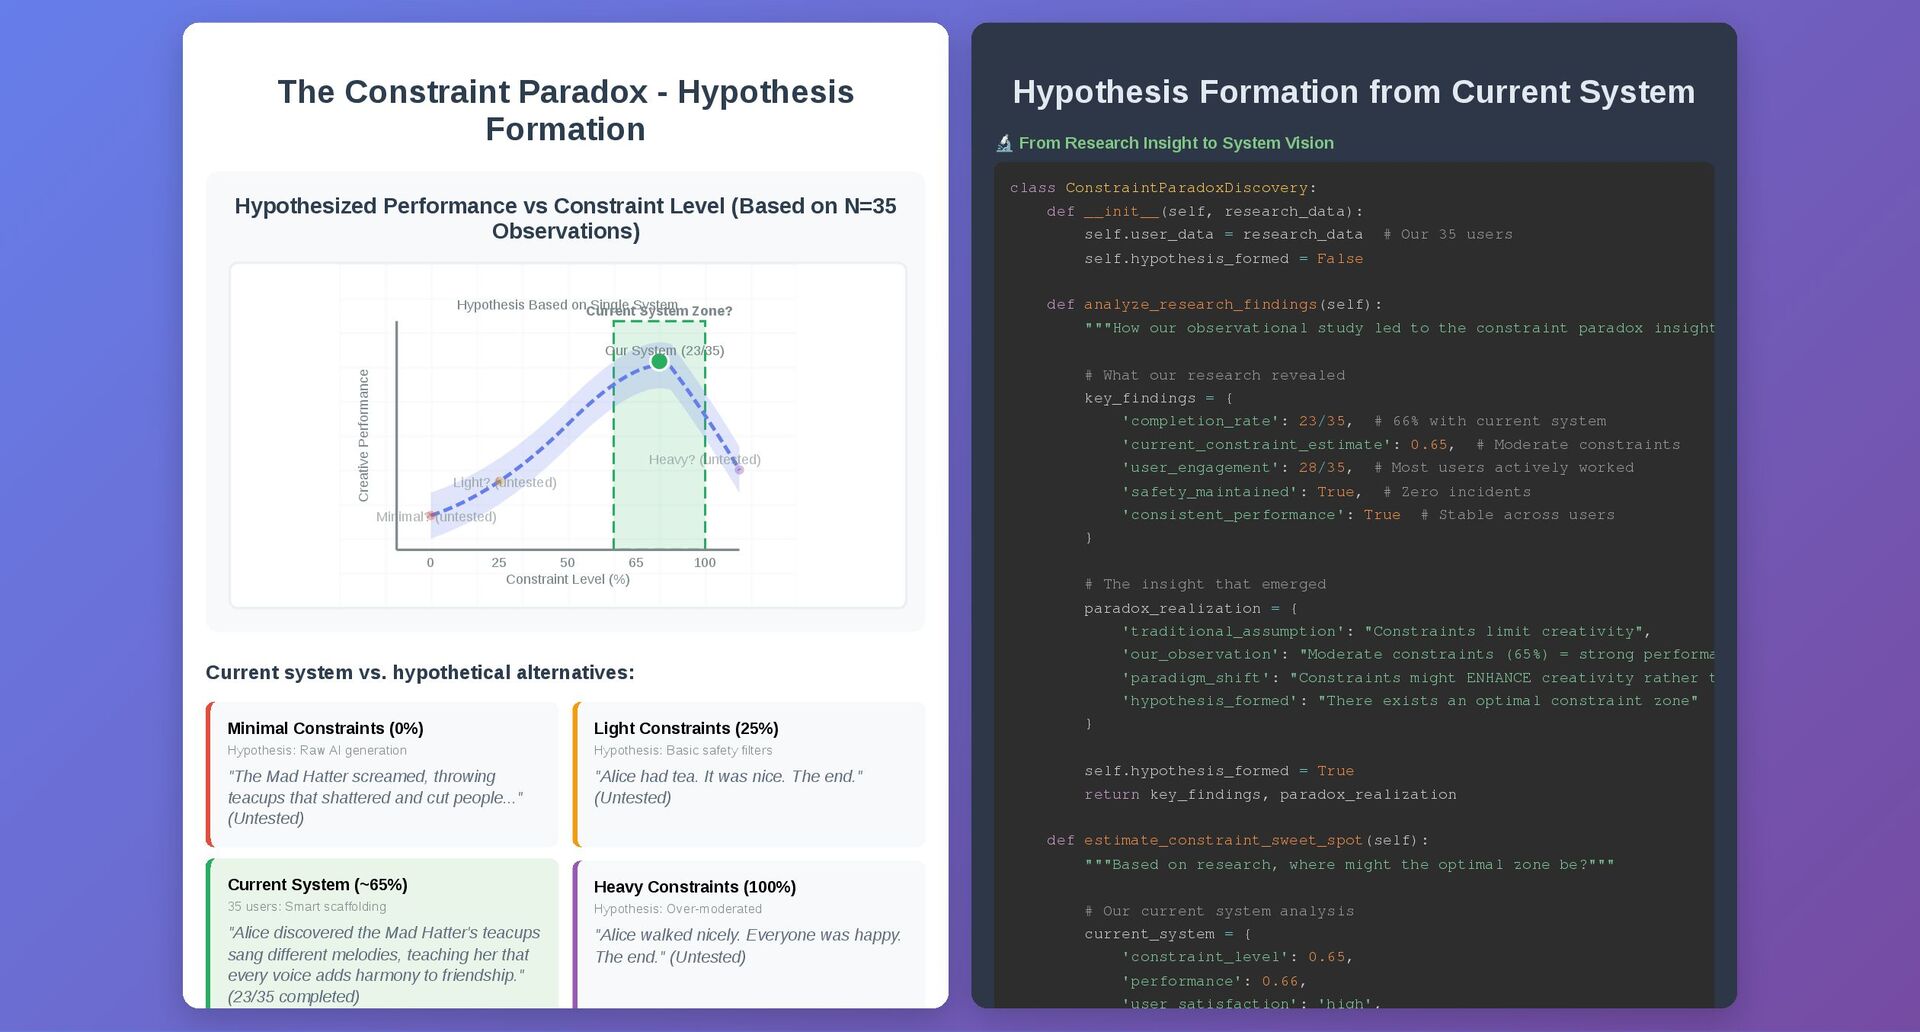Click the 'Creative Performance' axis label
The image size is (1920, 1032).
tap(363, 435)
